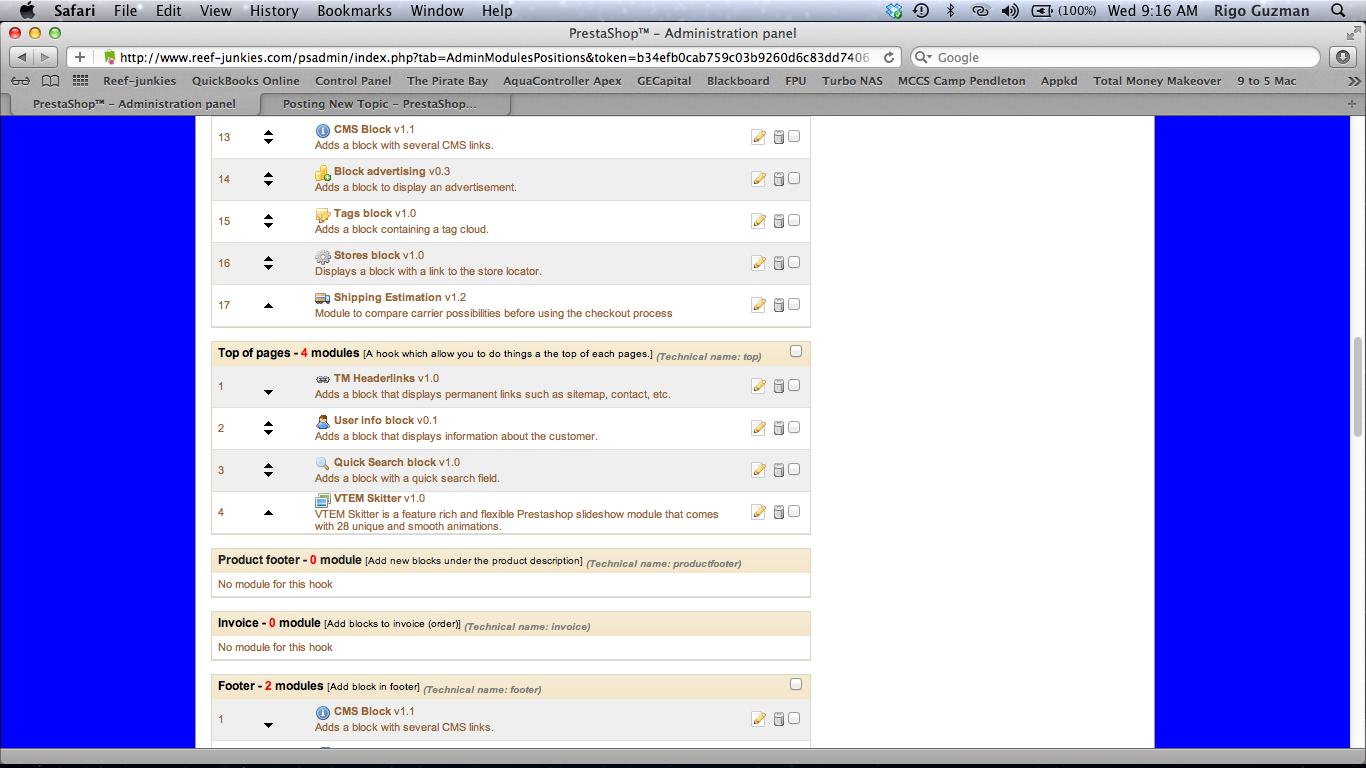Trash the Quick Search block
1366x768 pixels.
click(x=779, y=470)
